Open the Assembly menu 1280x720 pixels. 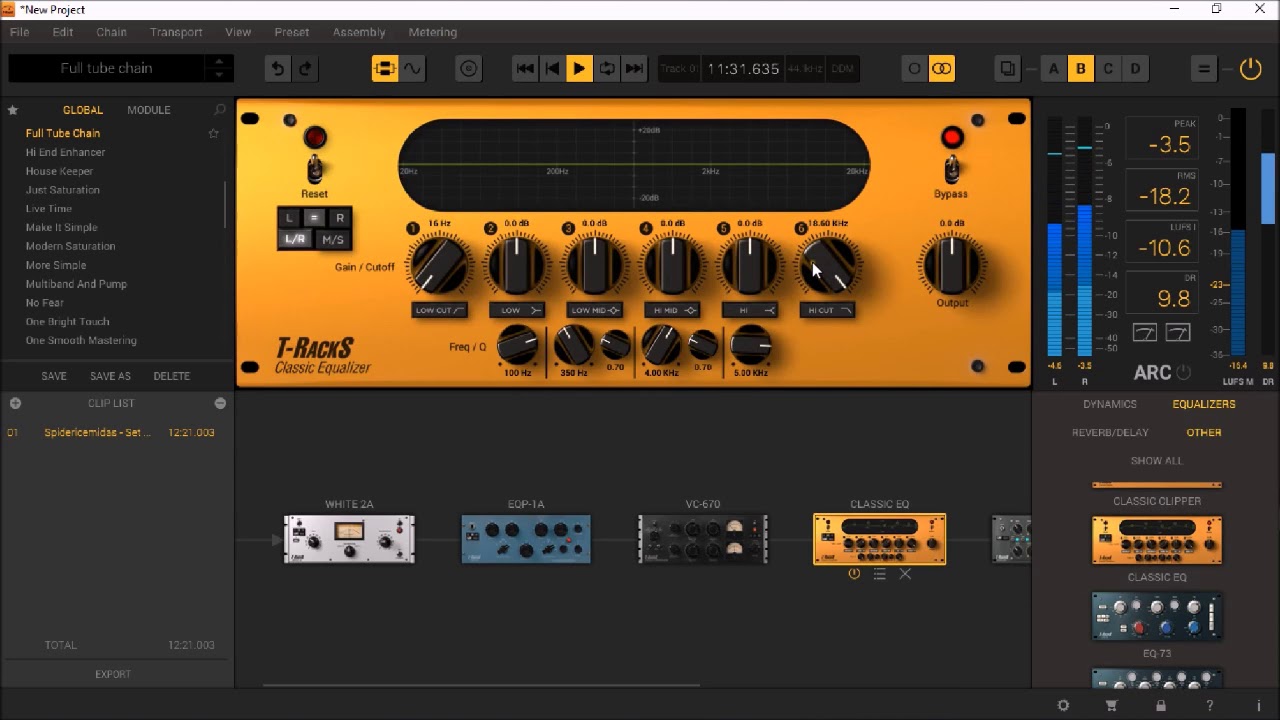pos(359,32)
